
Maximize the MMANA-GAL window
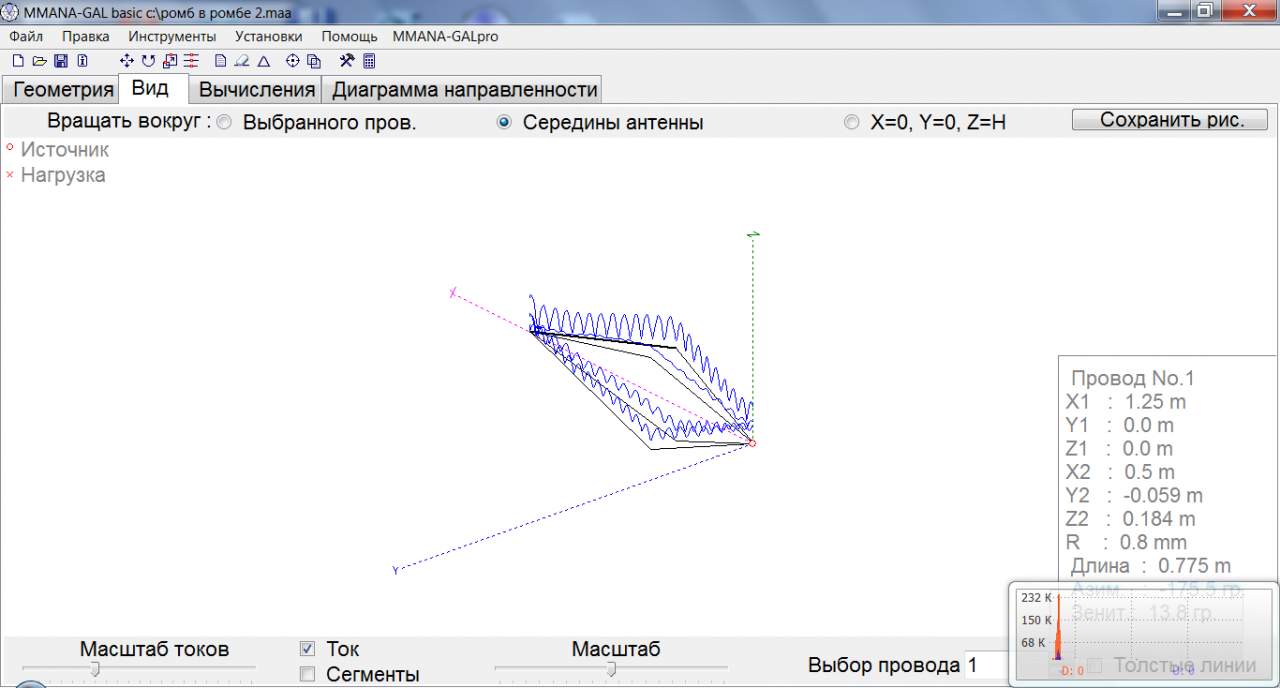tap(1204, 10)
